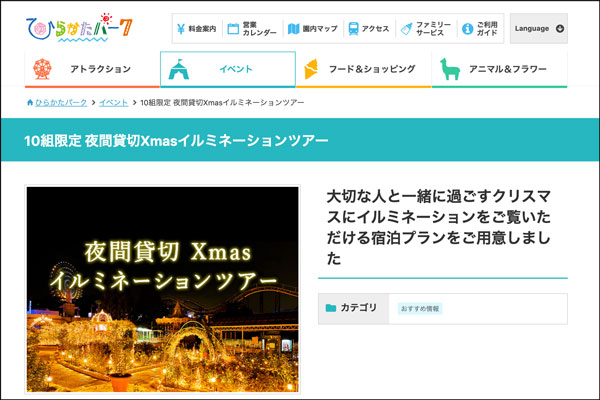Viewport: 600px width, 400px height.
Task: Click the ひらかたパーク logo
Action: tap(79, 28)
